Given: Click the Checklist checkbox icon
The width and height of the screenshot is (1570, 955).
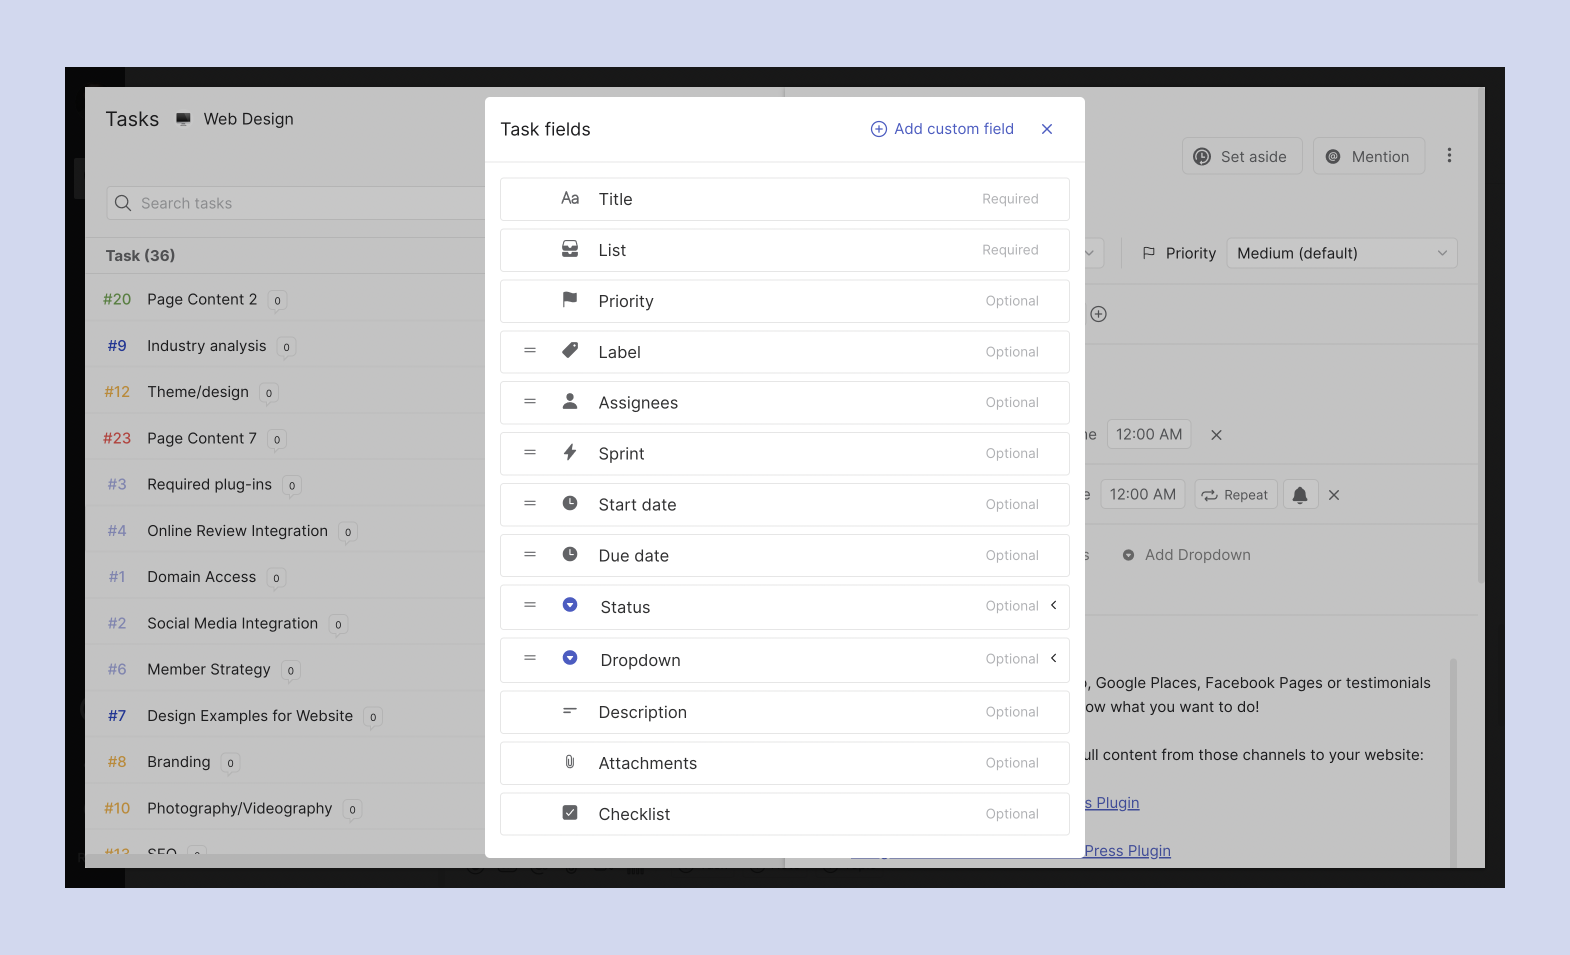Looking at the screenshot, I should pyautogui.click(x=570, y=813).
